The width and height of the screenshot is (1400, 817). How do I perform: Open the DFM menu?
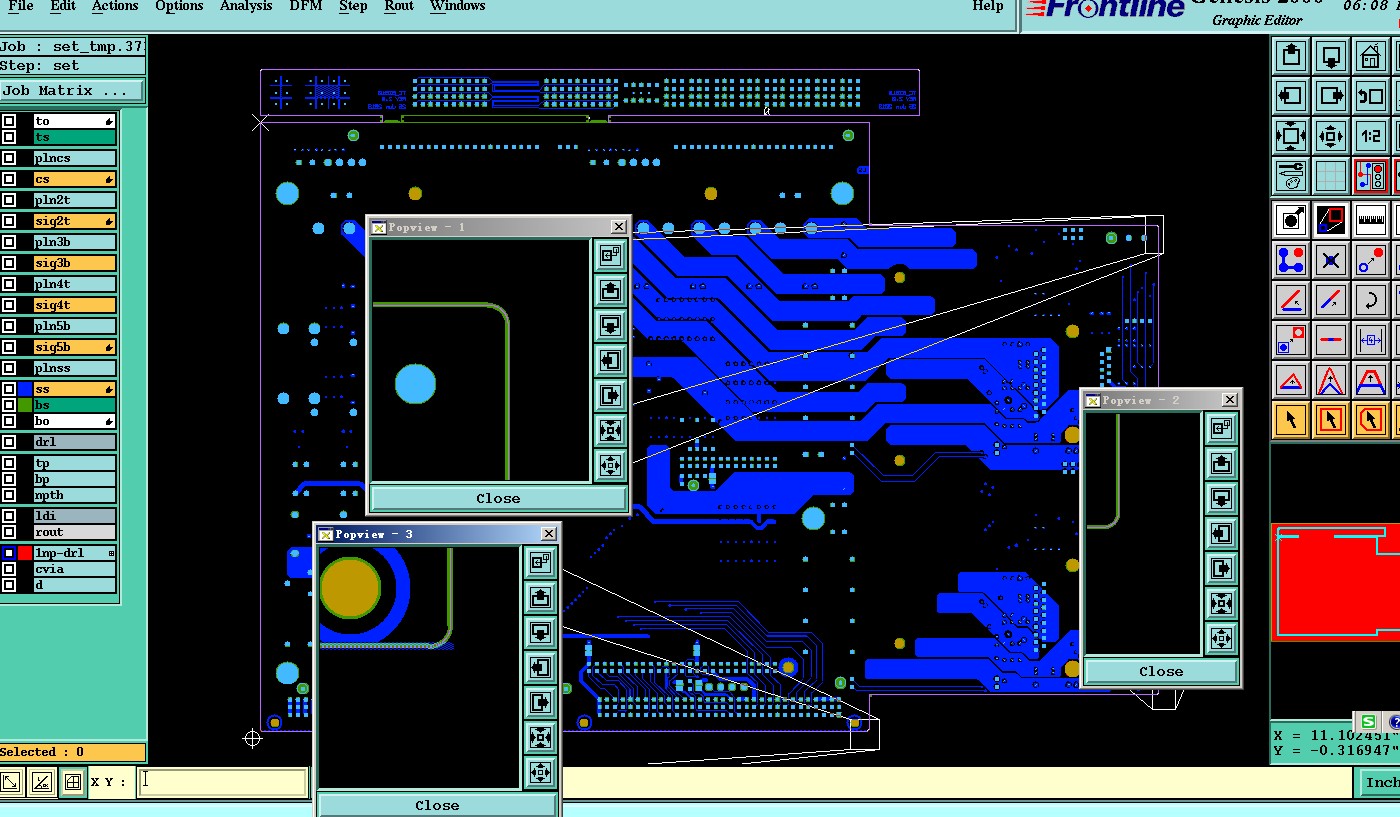coord(306,6)
